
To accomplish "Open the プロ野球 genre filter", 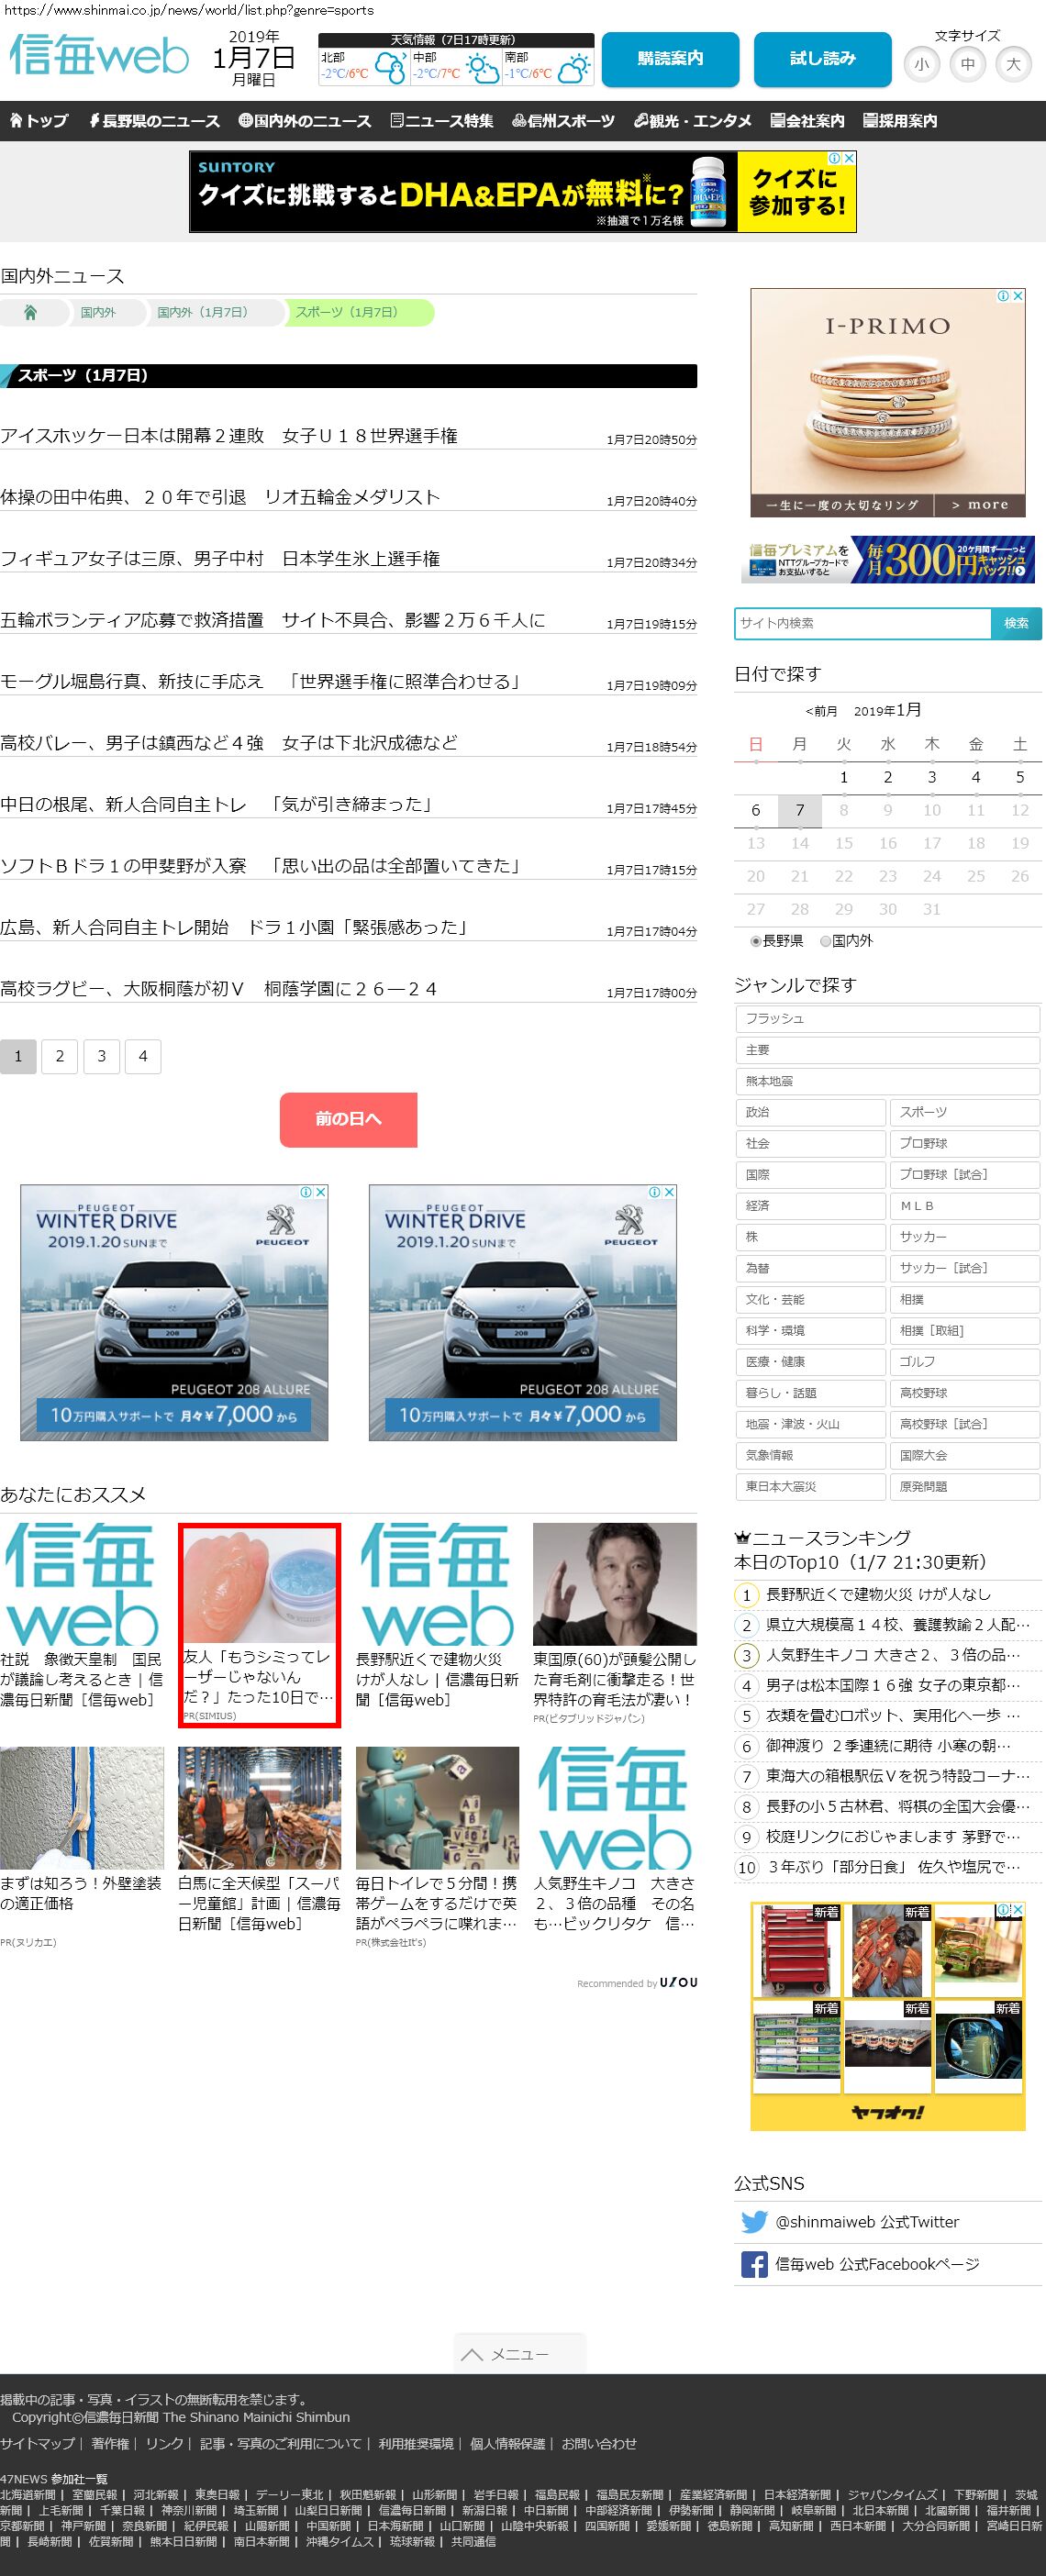I will 964,1143.
